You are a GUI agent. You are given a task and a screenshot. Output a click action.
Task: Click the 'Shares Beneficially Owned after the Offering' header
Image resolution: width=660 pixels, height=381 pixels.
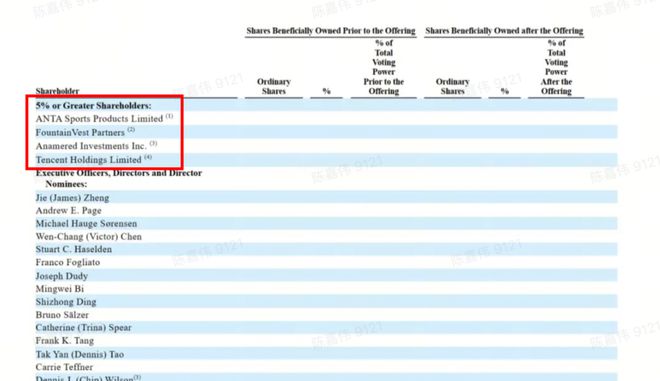pyautogui.click(x=504, y=31)
